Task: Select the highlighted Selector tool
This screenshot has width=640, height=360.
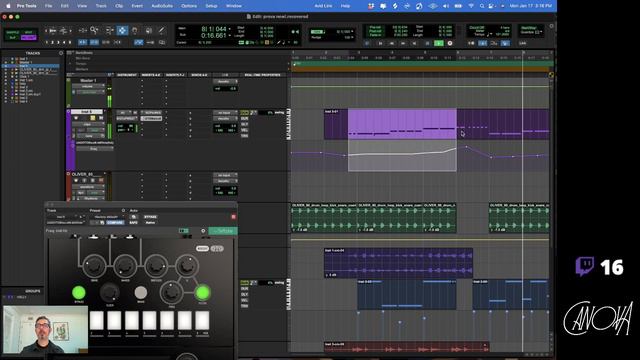Action: click(122, 30)
